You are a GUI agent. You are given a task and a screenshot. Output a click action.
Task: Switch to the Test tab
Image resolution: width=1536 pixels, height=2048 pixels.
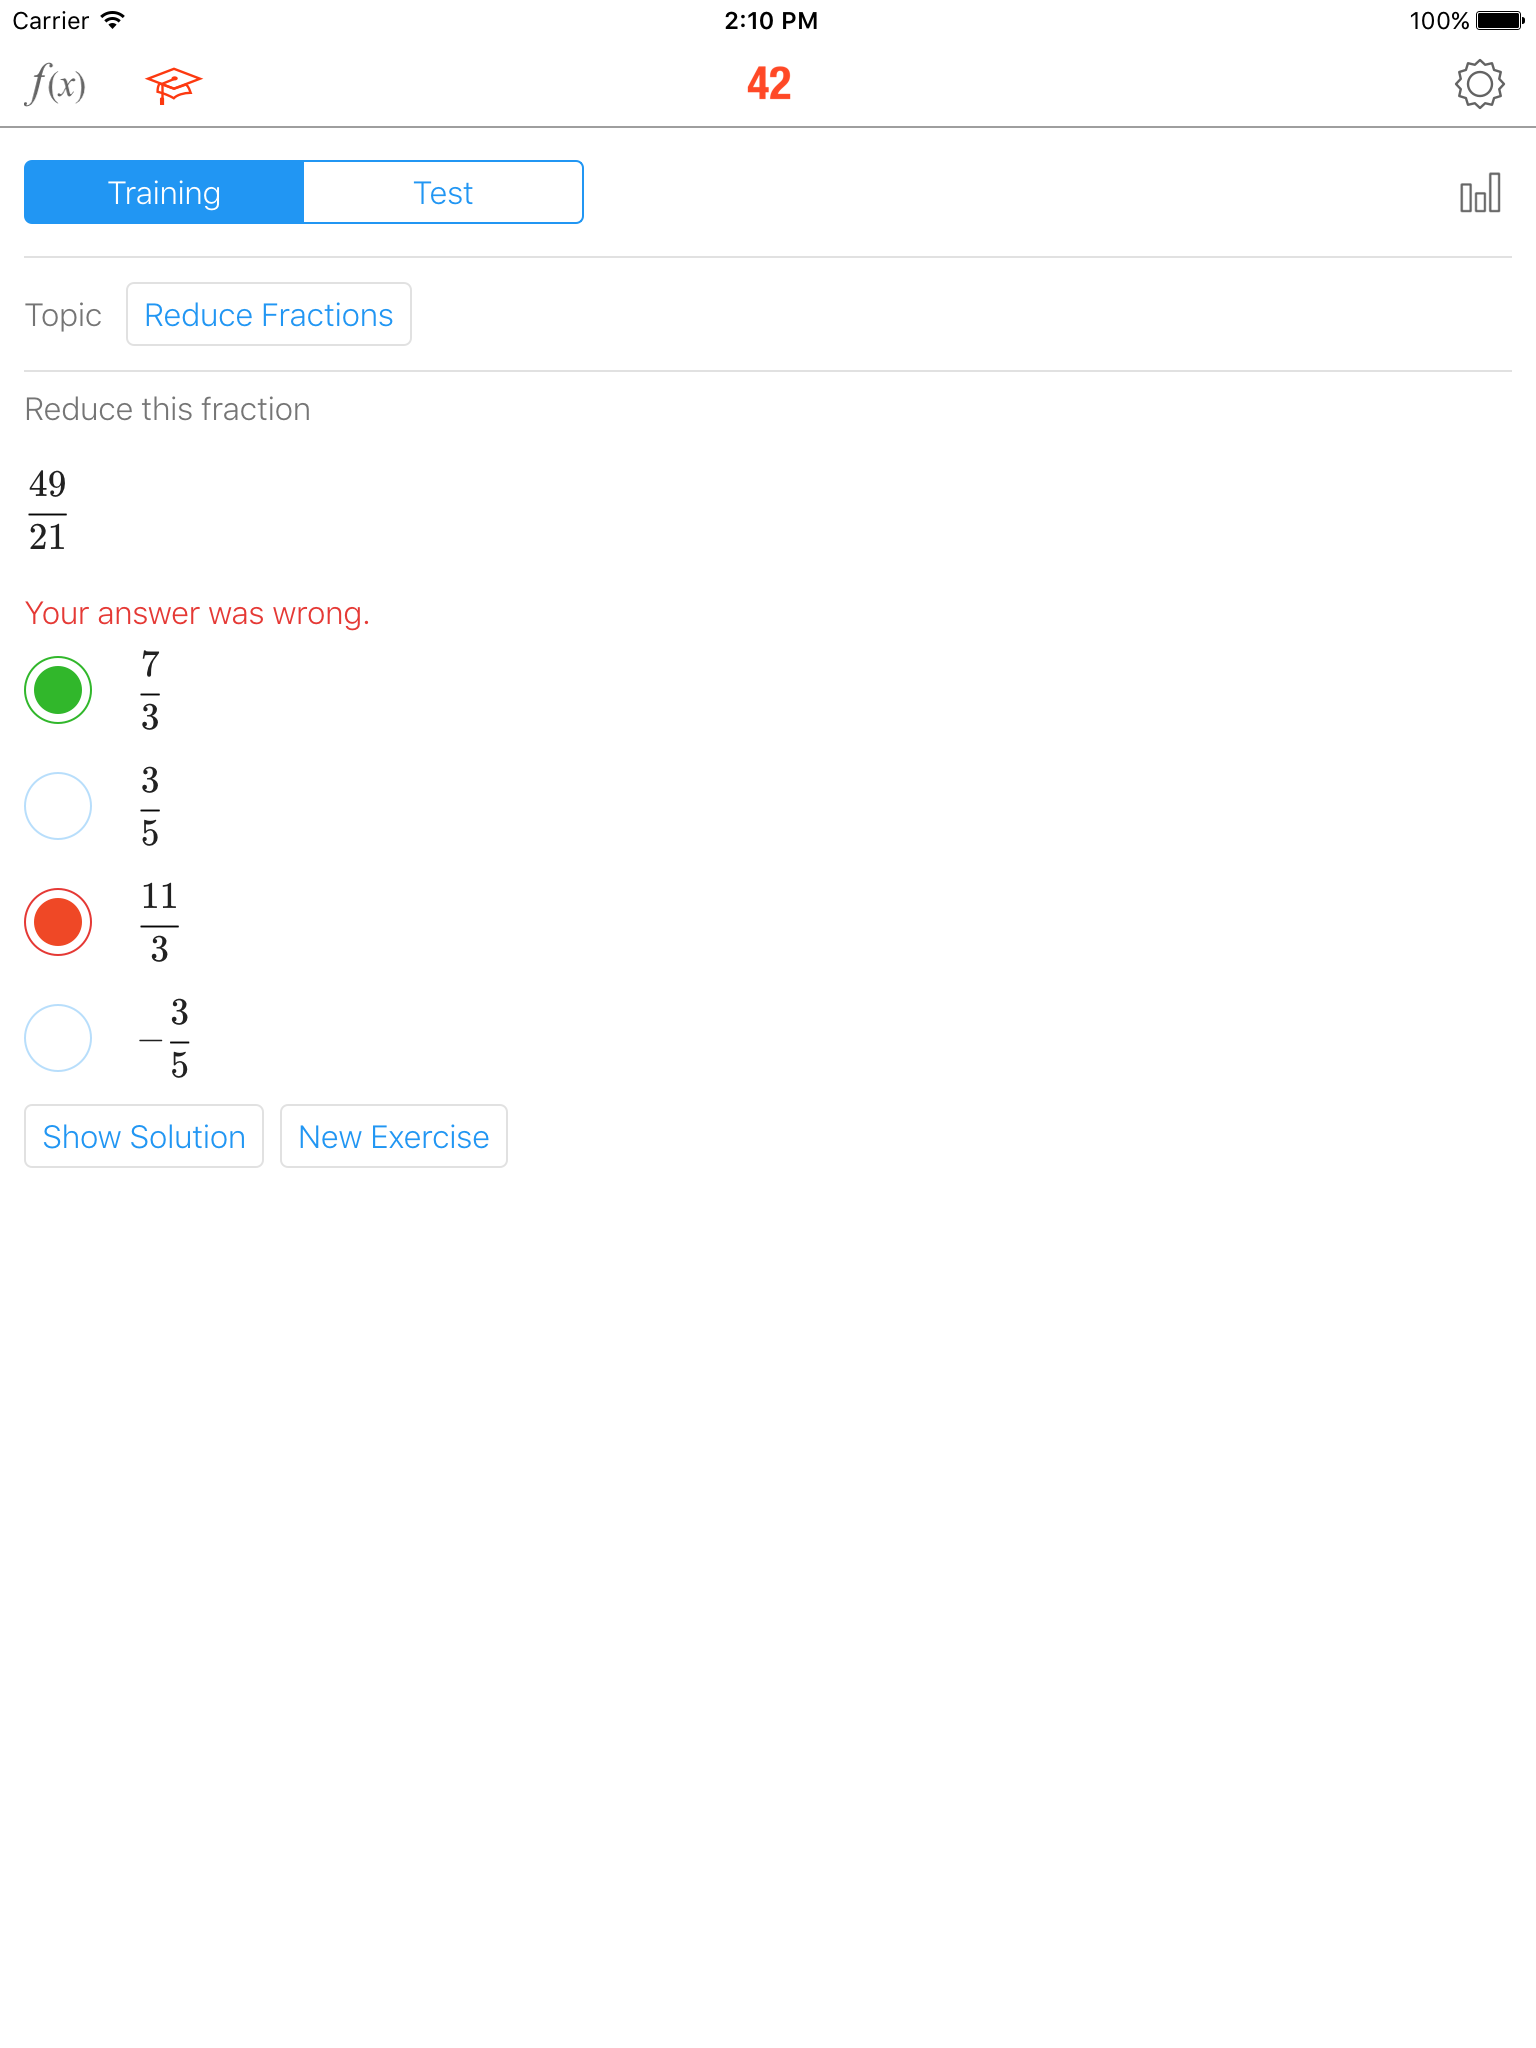443,192
